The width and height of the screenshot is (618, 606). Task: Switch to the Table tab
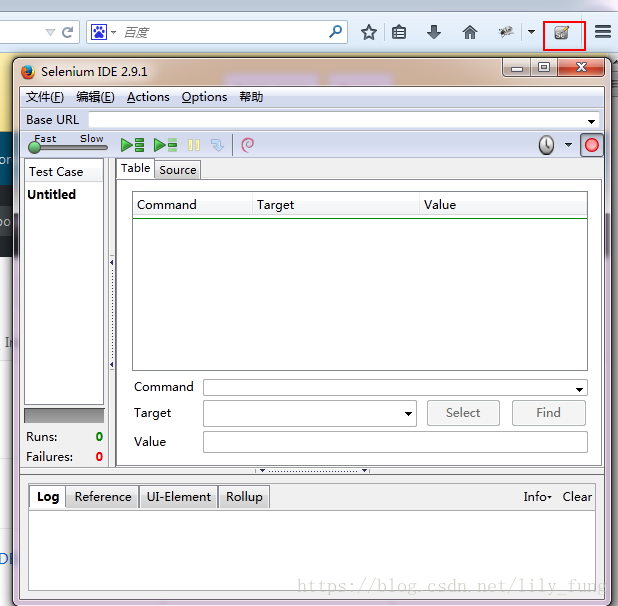pyautogui.click(x=135, y=168)
